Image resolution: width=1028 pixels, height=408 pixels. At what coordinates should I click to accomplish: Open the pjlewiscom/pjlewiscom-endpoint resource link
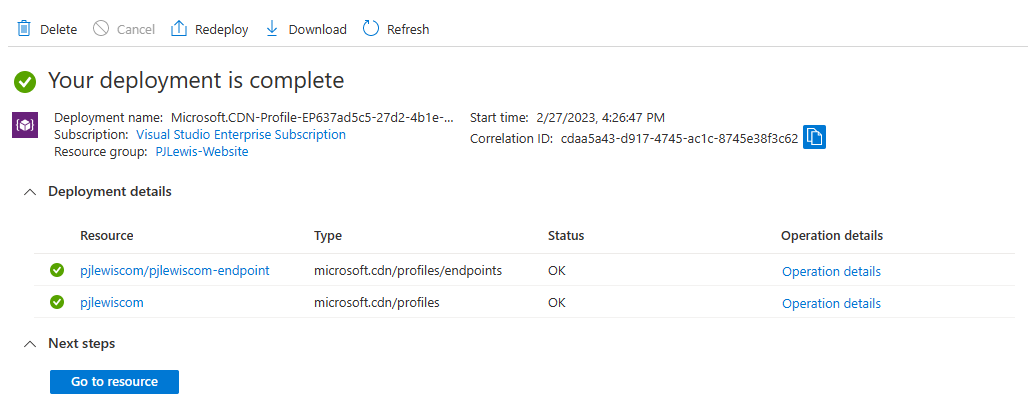click(174, 270)
